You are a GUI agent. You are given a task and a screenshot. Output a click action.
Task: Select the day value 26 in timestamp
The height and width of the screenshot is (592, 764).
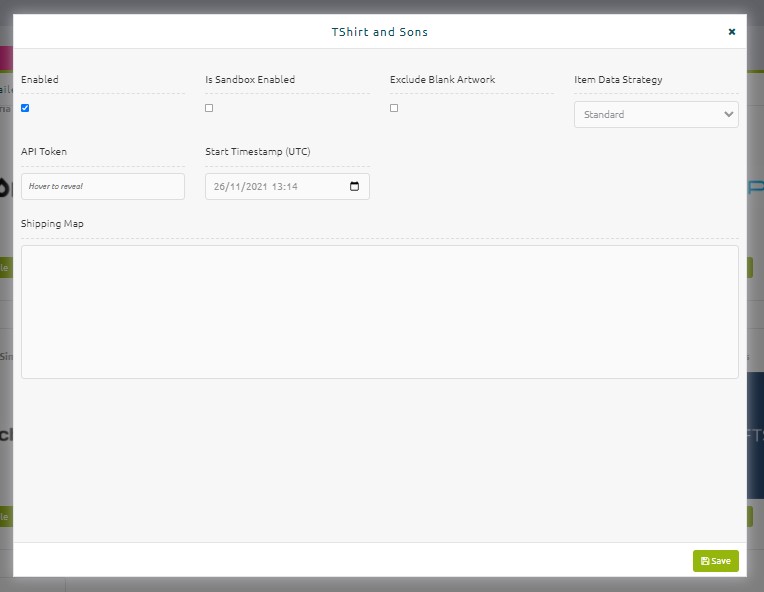pyautogui.click(x=219, y=187)
